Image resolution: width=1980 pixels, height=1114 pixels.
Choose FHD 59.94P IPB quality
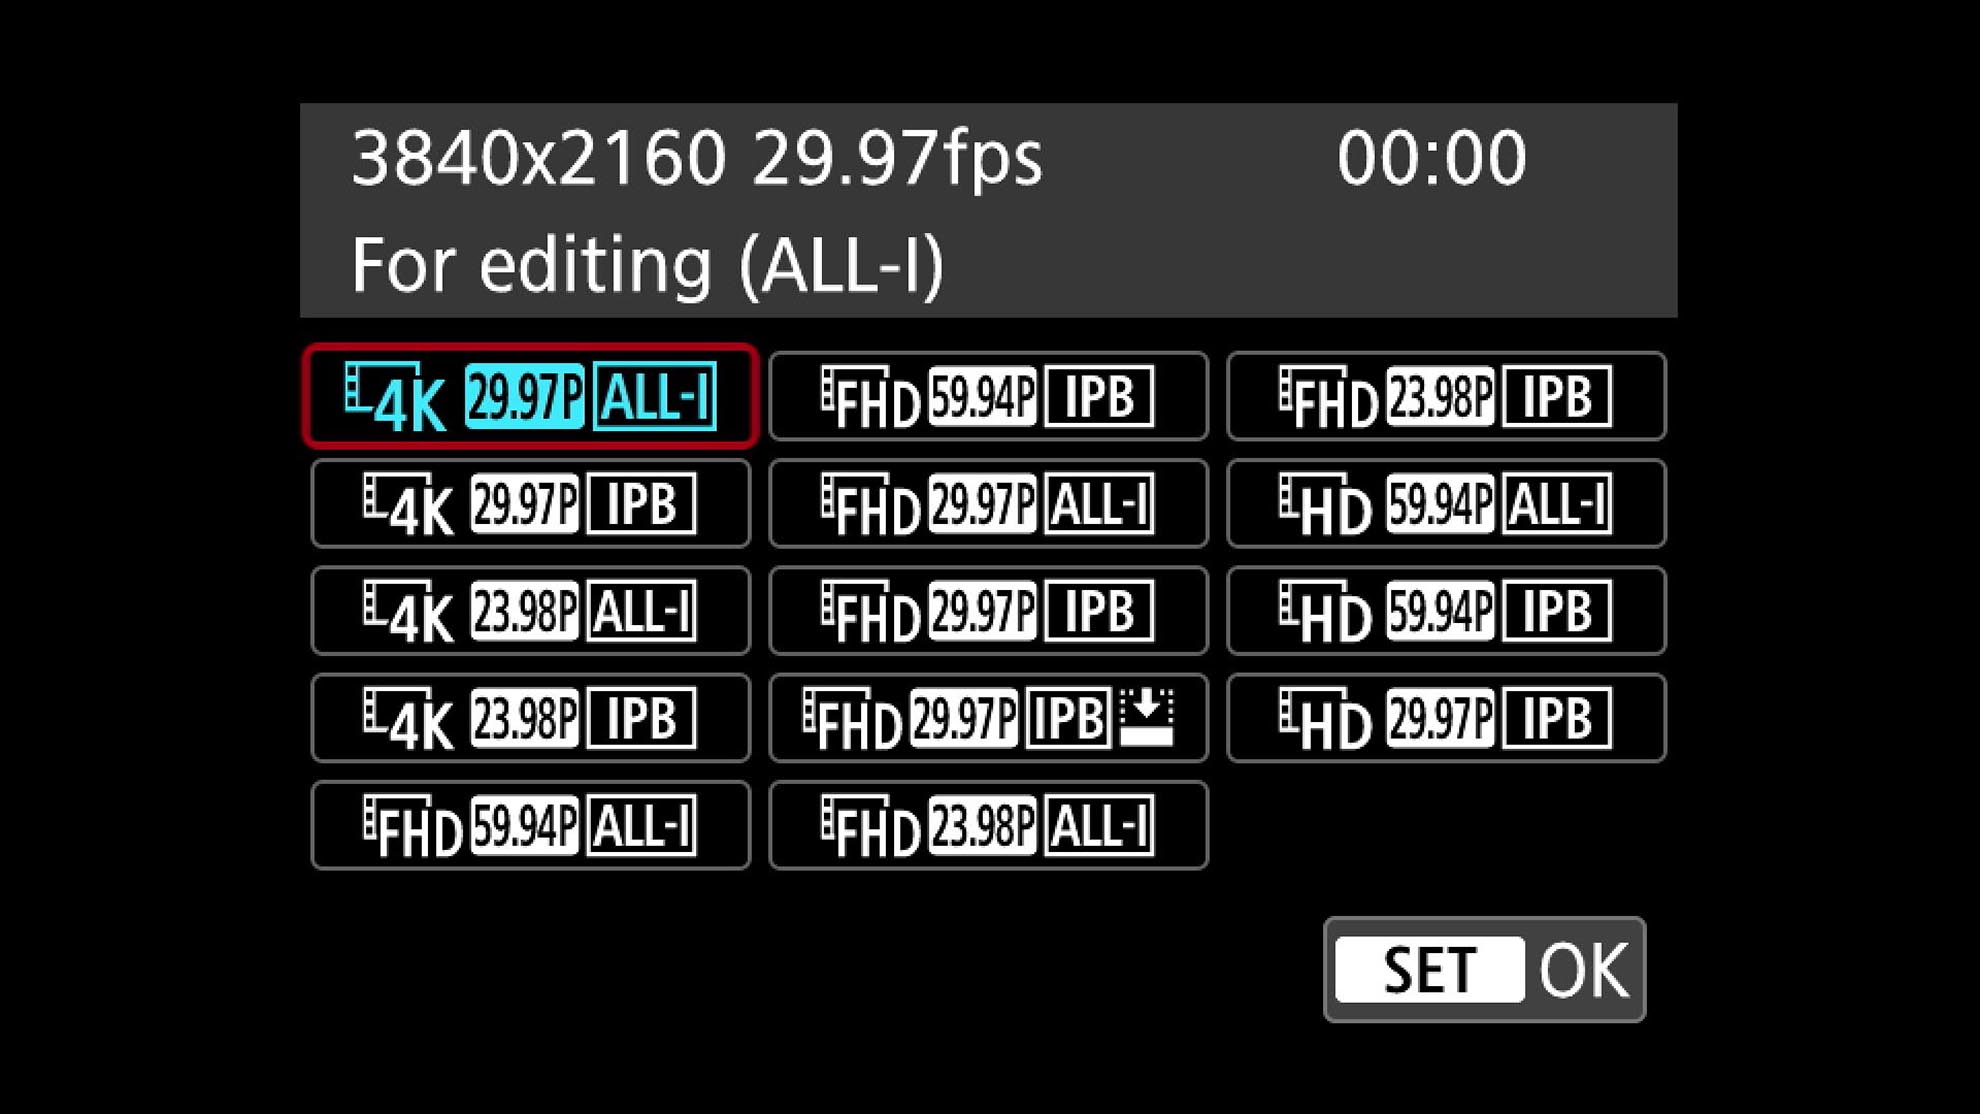pyautogui.click(x=988, y=396)
